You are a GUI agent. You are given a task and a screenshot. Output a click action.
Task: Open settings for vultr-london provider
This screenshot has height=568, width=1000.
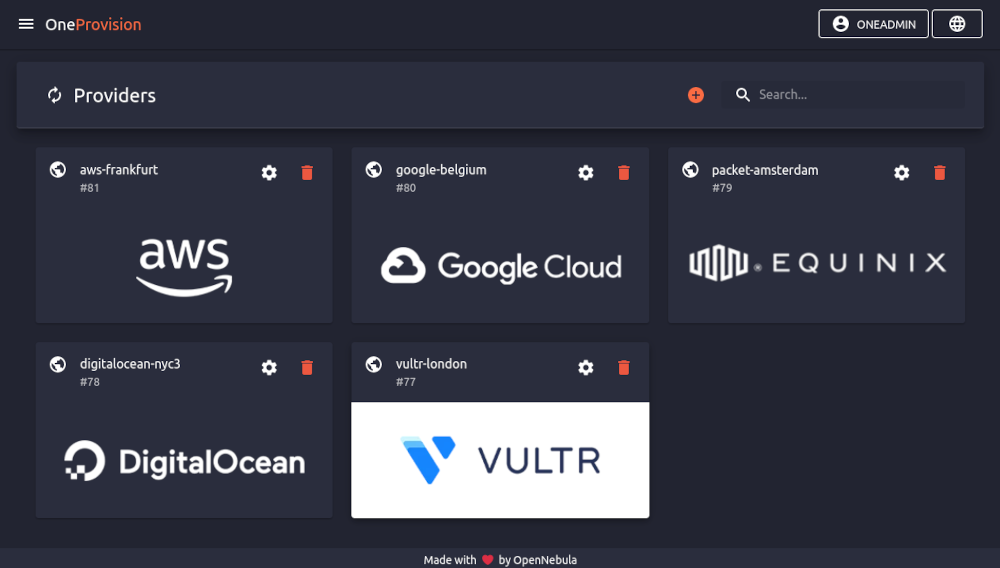585,367
